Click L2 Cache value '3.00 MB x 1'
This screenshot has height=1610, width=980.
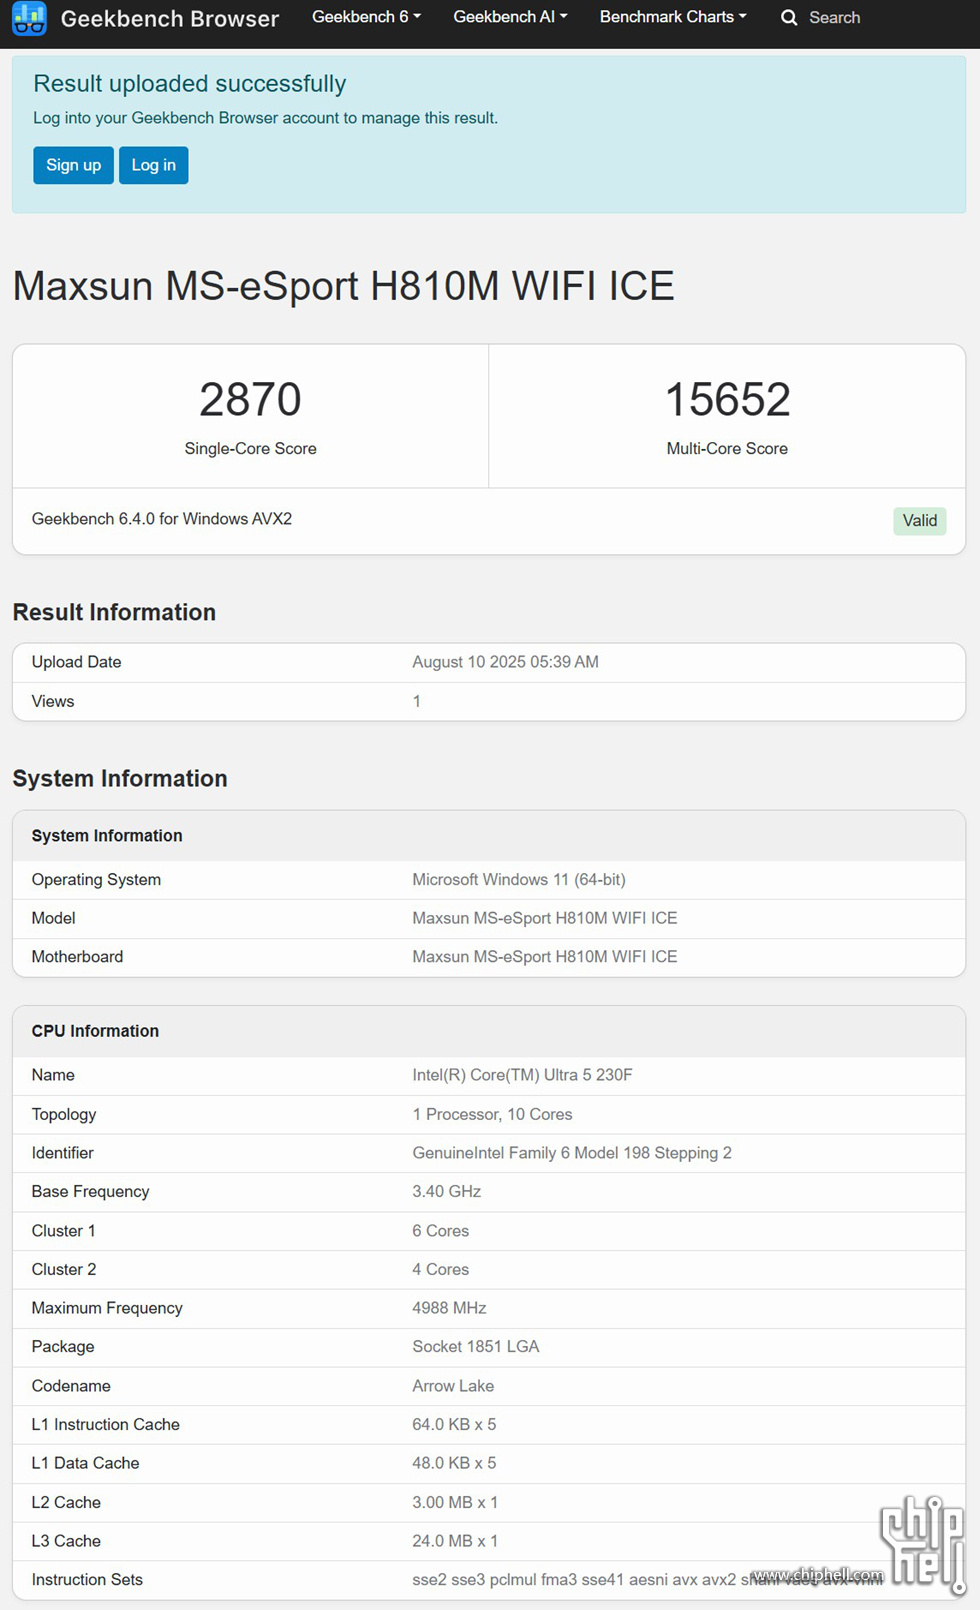455,1502
